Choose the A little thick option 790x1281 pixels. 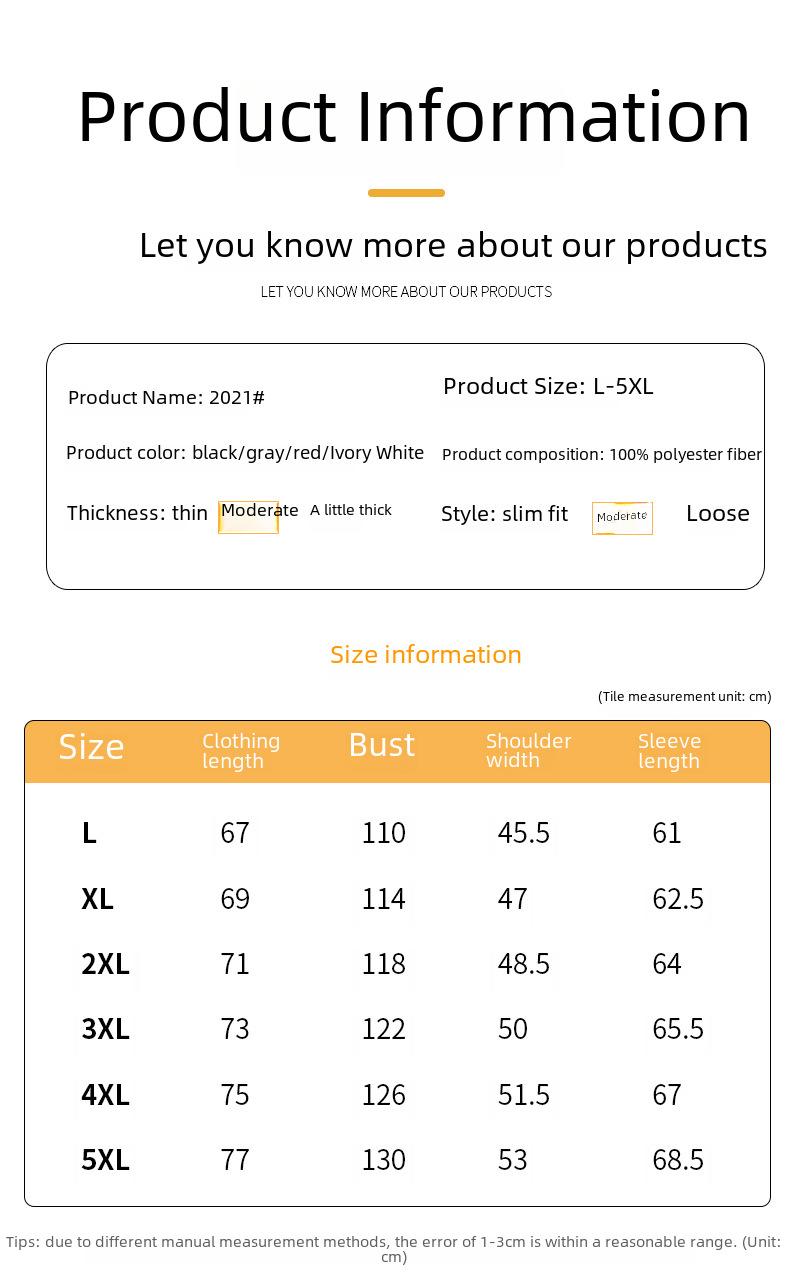pyautogui.click(x=351, y=510)
